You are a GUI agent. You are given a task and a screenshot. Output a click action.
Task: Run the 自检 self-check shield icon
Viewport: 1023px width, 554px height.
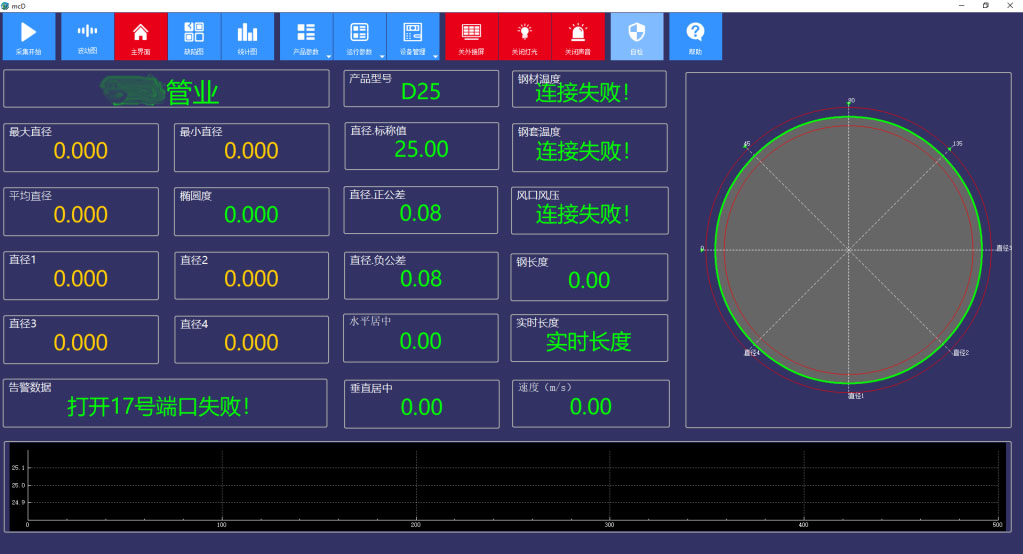tap(637, 36)
